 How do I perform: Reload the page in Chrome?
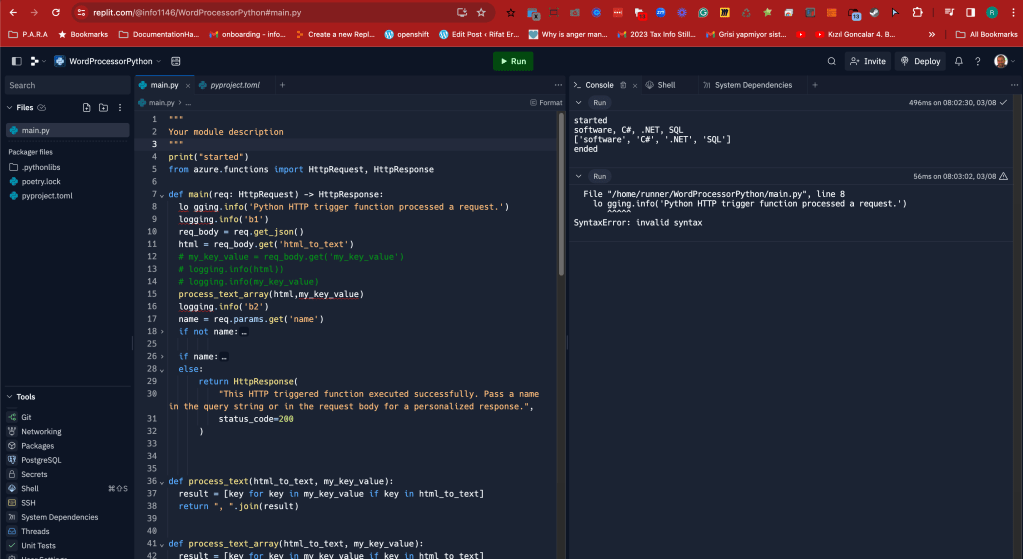[56, 12]
